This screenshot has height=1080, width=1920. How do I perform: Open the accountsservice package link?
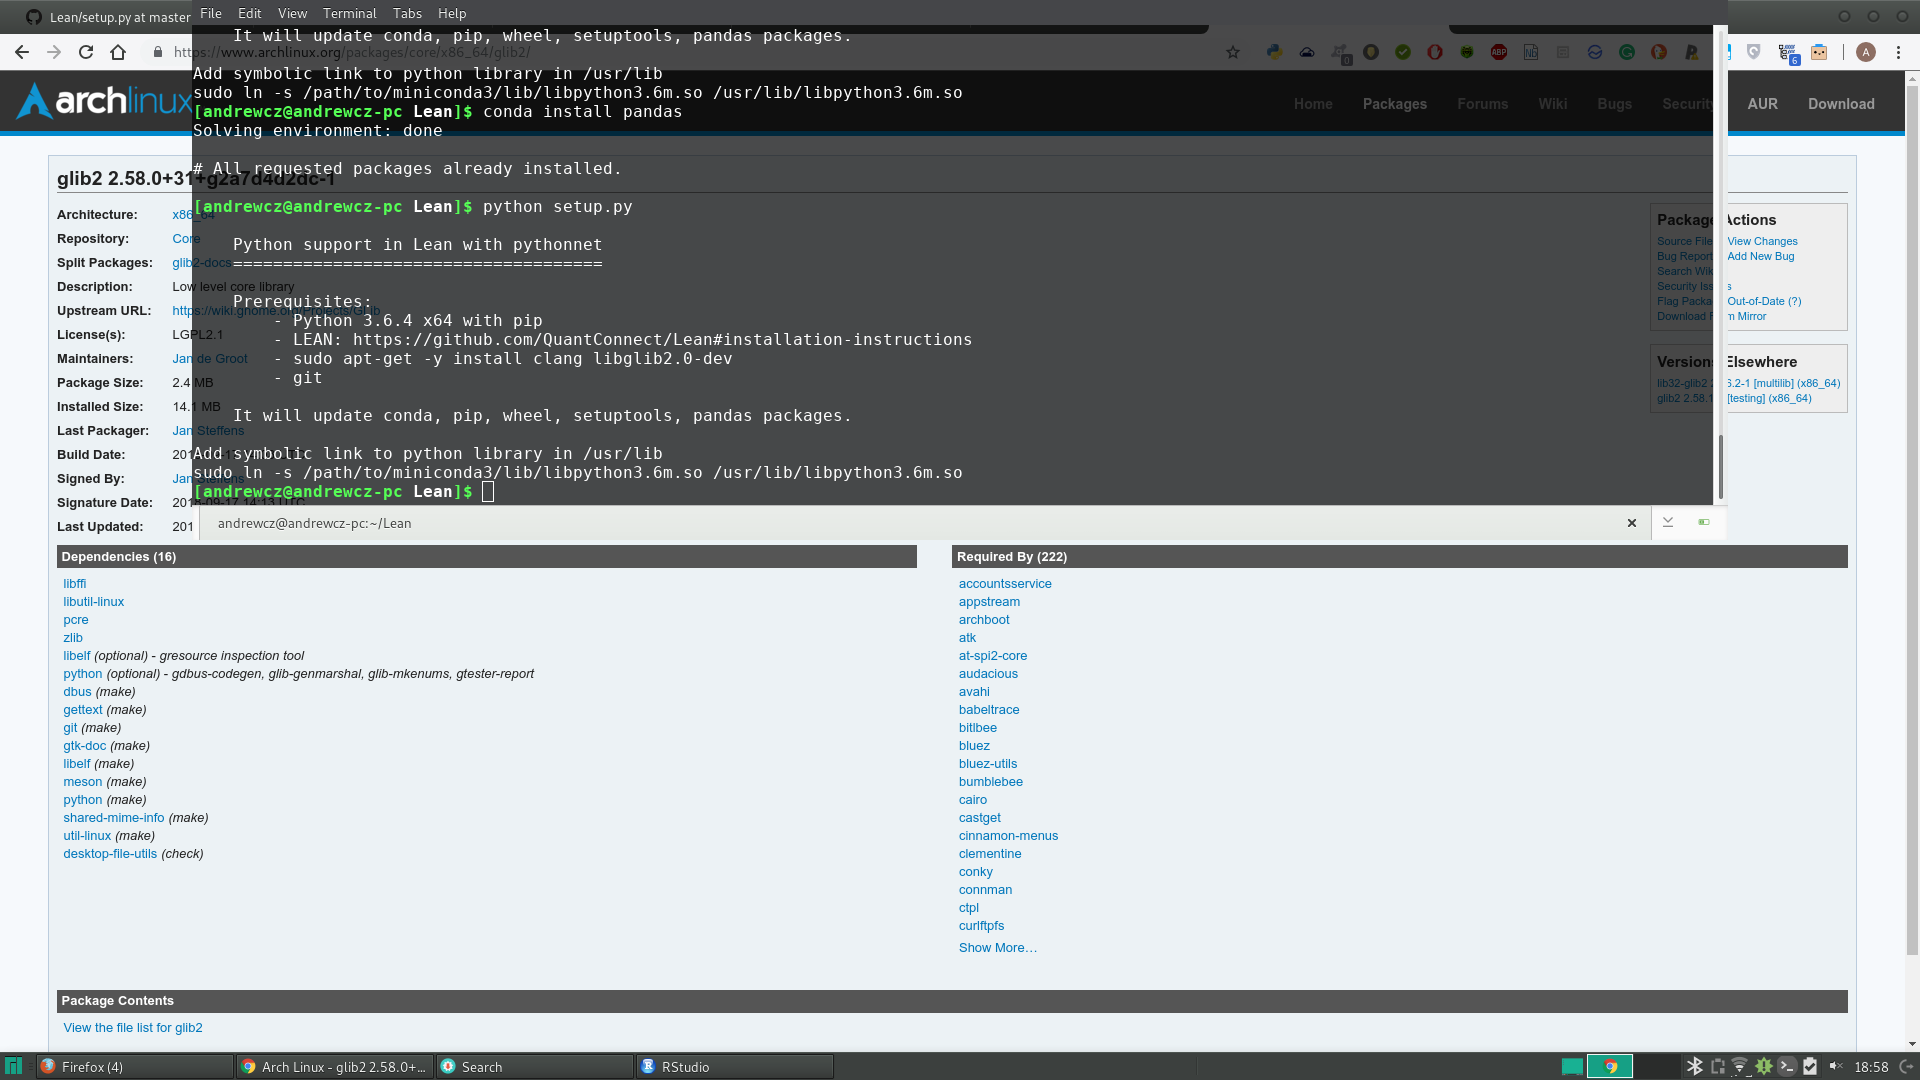(1005, 584)
